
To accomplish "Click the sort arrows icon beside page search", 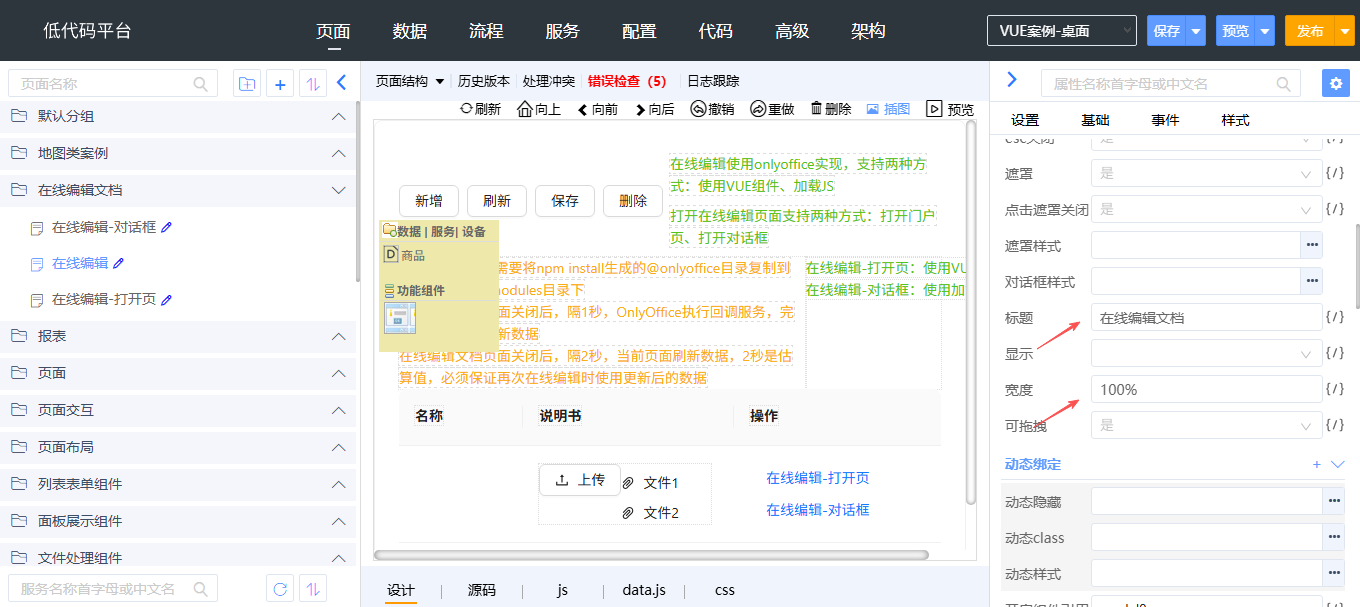I will click(x=313, y=84).
